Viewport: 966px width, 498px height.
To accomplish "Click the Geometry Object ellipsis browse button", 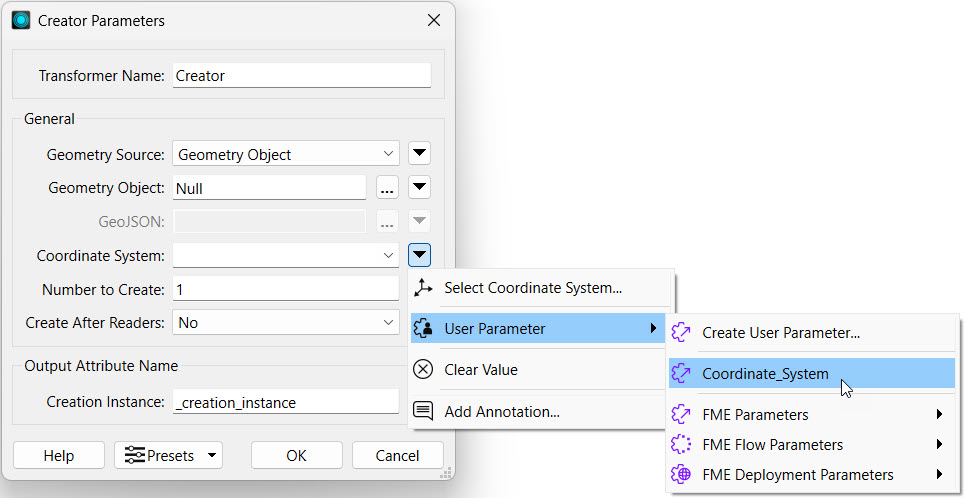I will (x=387, y=187).
